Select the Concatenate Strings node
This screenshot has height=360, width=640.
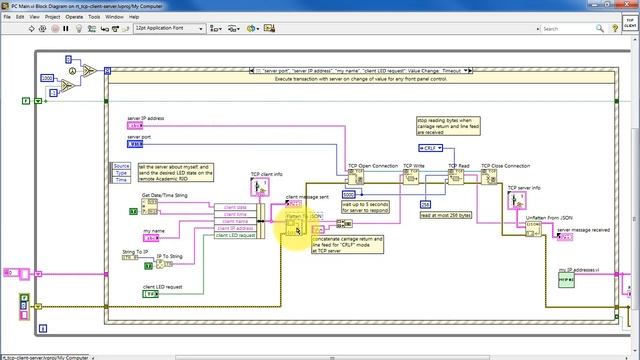click(344, 223)
